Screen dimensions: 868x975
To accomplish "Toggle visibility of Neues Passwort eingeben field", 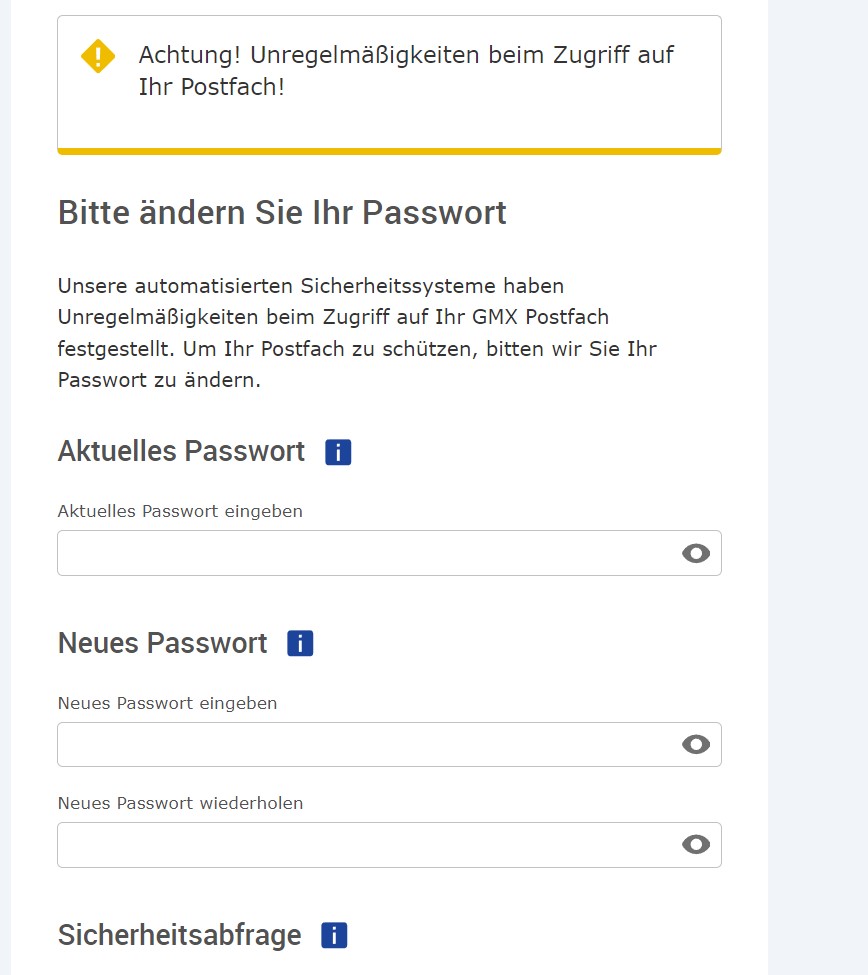I will pos(696,744).
